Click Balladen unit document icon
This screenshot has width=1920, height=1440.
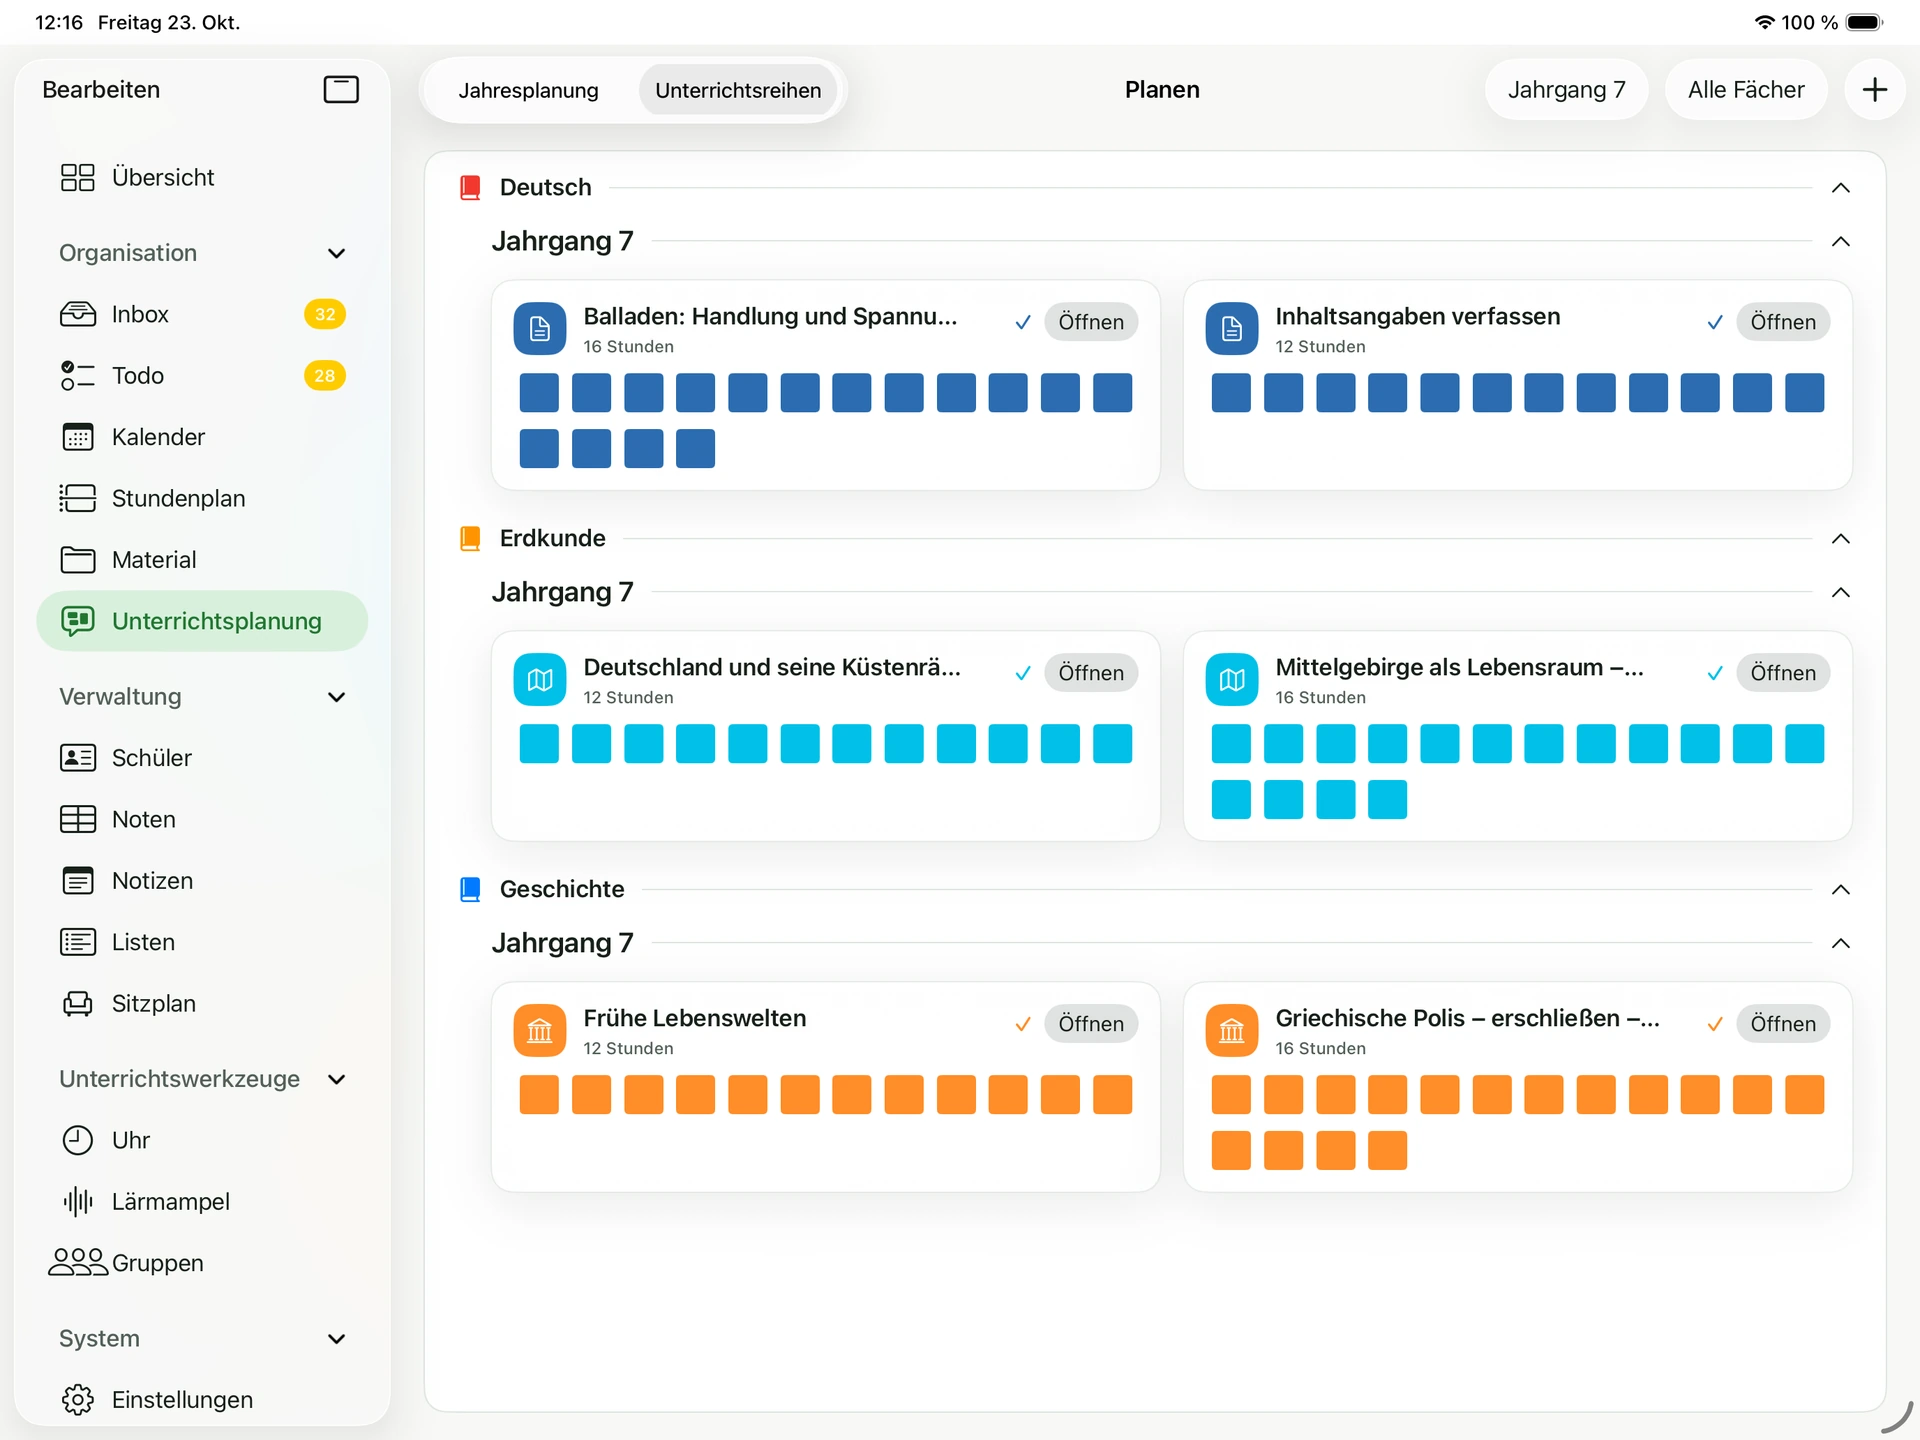point(540,328)
